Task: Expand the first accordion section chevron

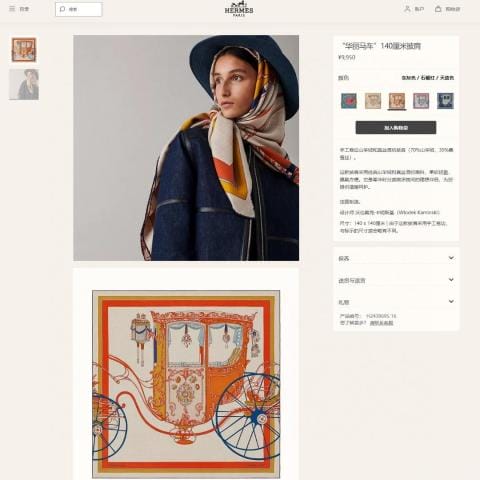Action: (451, 258)
